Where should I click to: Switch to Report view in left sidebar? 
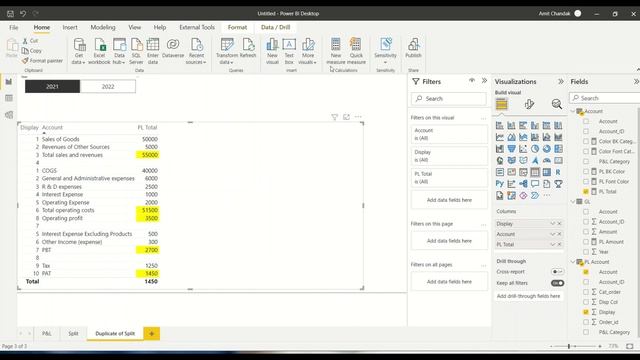pos(9,82)
